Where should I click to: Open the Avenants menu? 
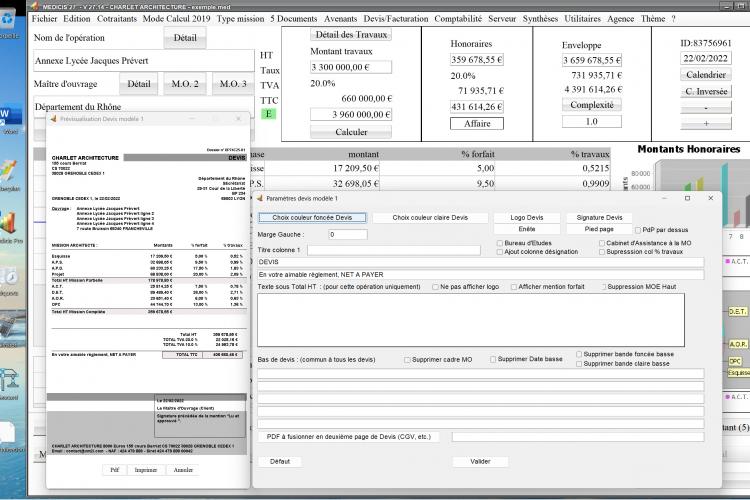click(340, 19)
